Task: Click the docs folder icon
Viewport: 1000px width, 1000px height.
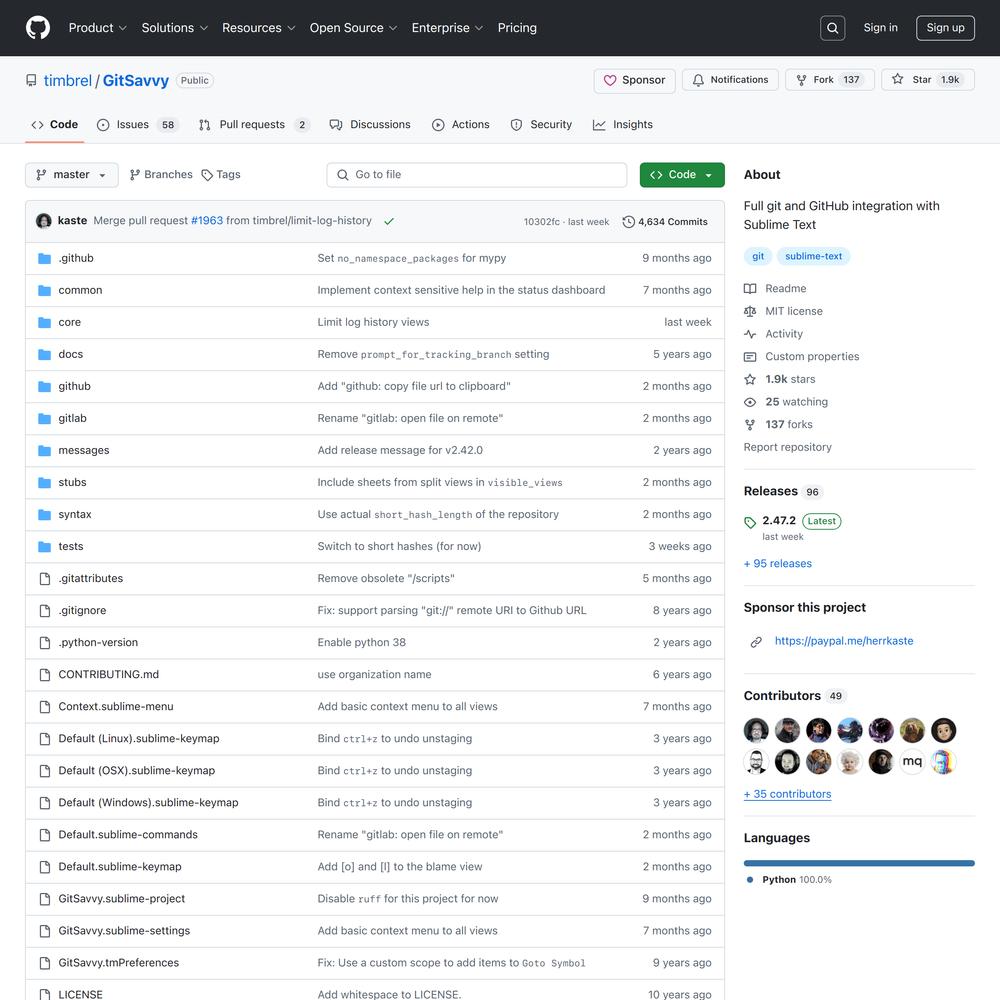Action: point(45,355)
